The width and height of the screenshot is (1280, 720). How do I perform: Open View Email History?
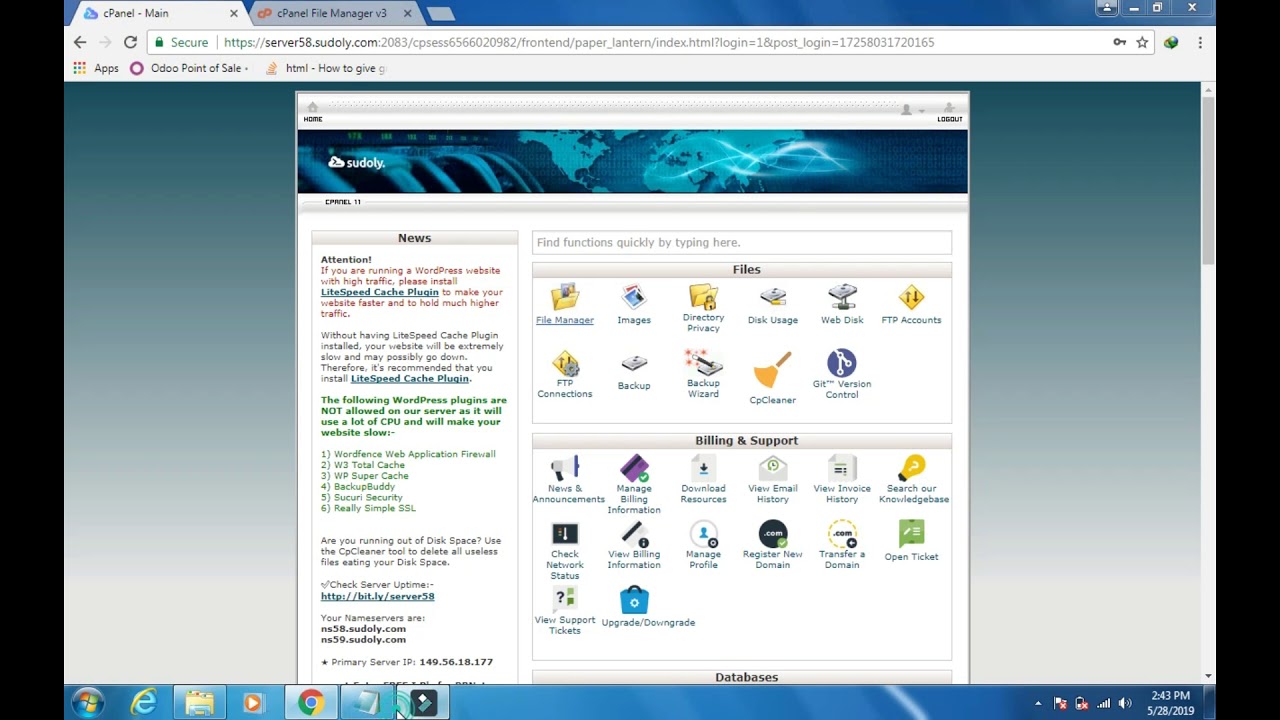(773, 468)
